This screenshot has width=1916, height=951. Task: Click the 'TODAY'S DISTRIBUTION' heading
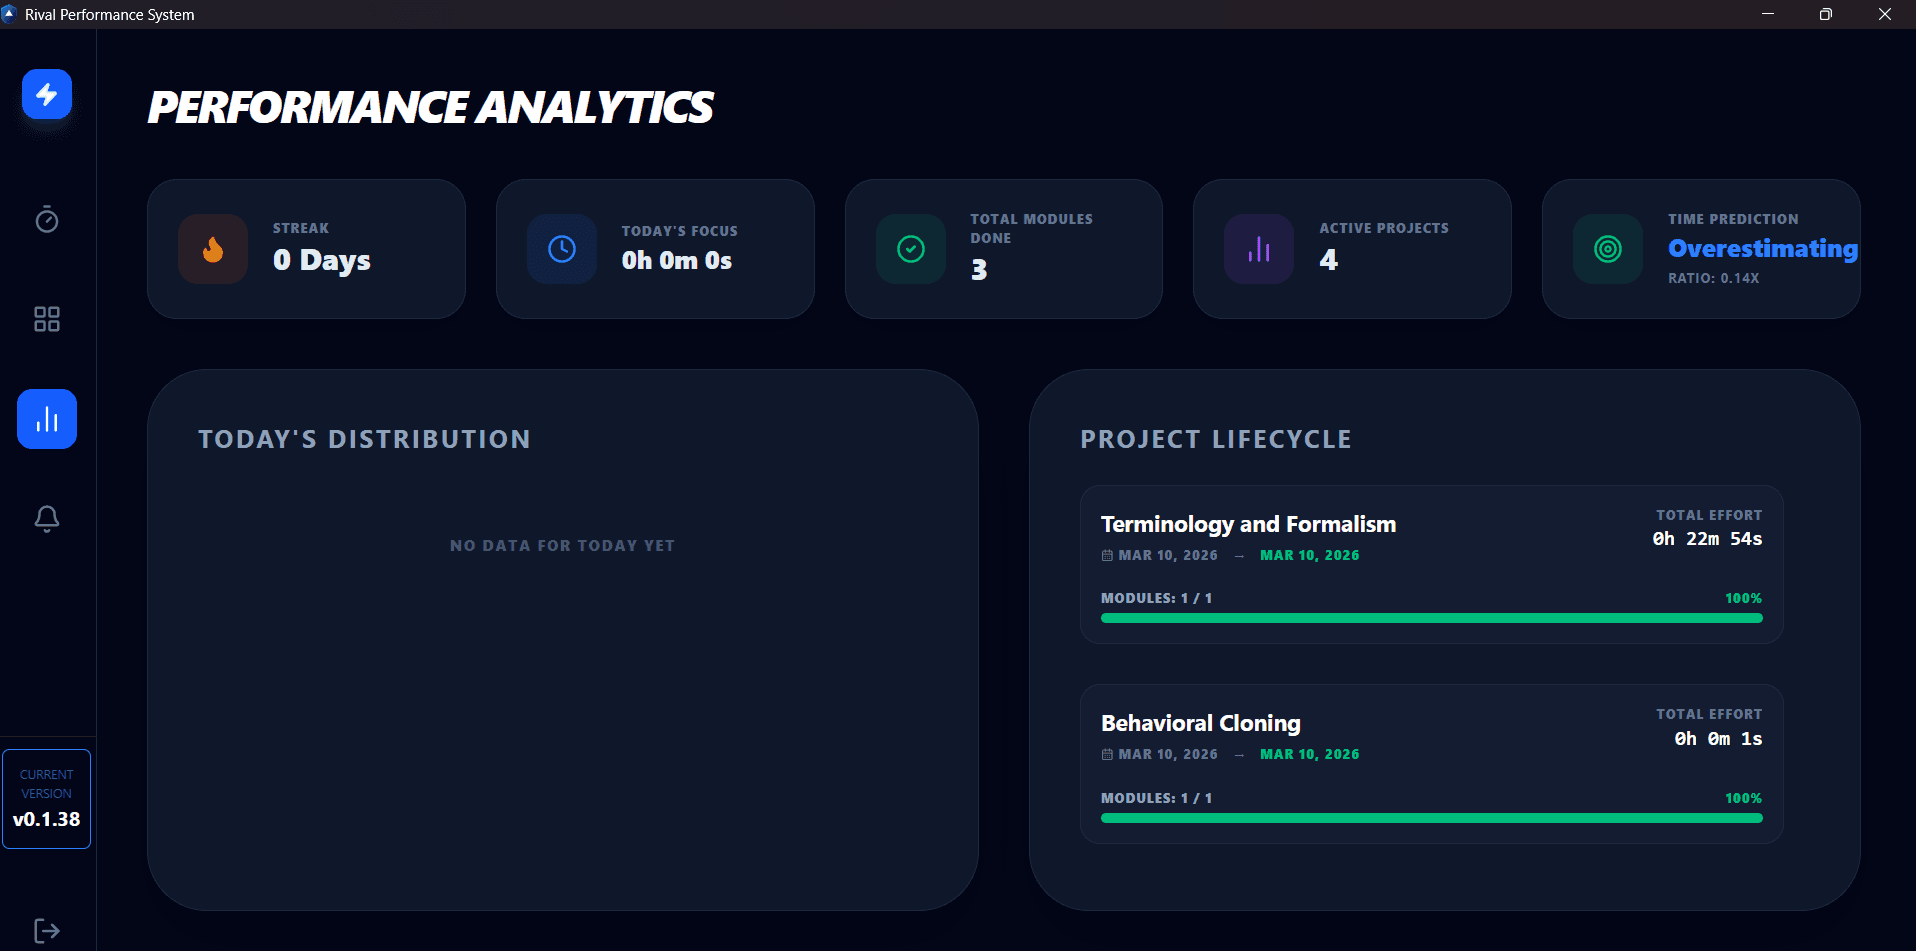pos(364,439)
